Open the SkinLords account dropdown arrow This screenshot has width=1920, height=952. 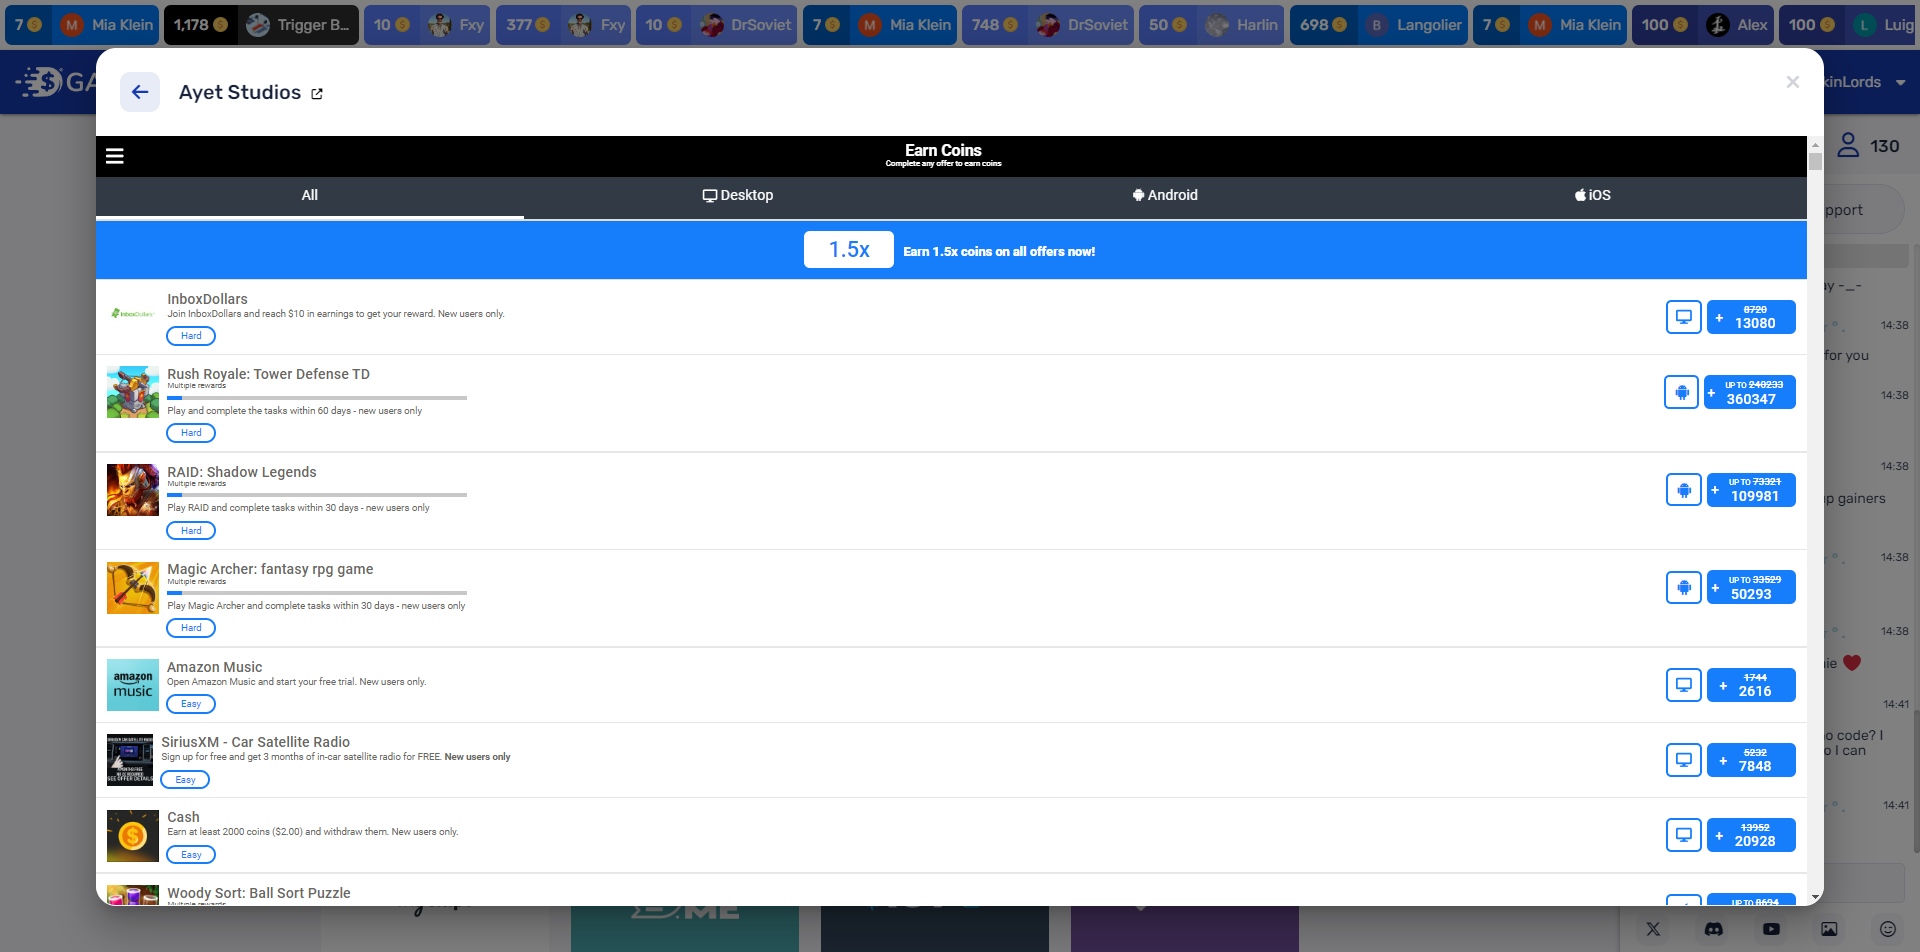pyautogui.click(x=1900, y=83)
